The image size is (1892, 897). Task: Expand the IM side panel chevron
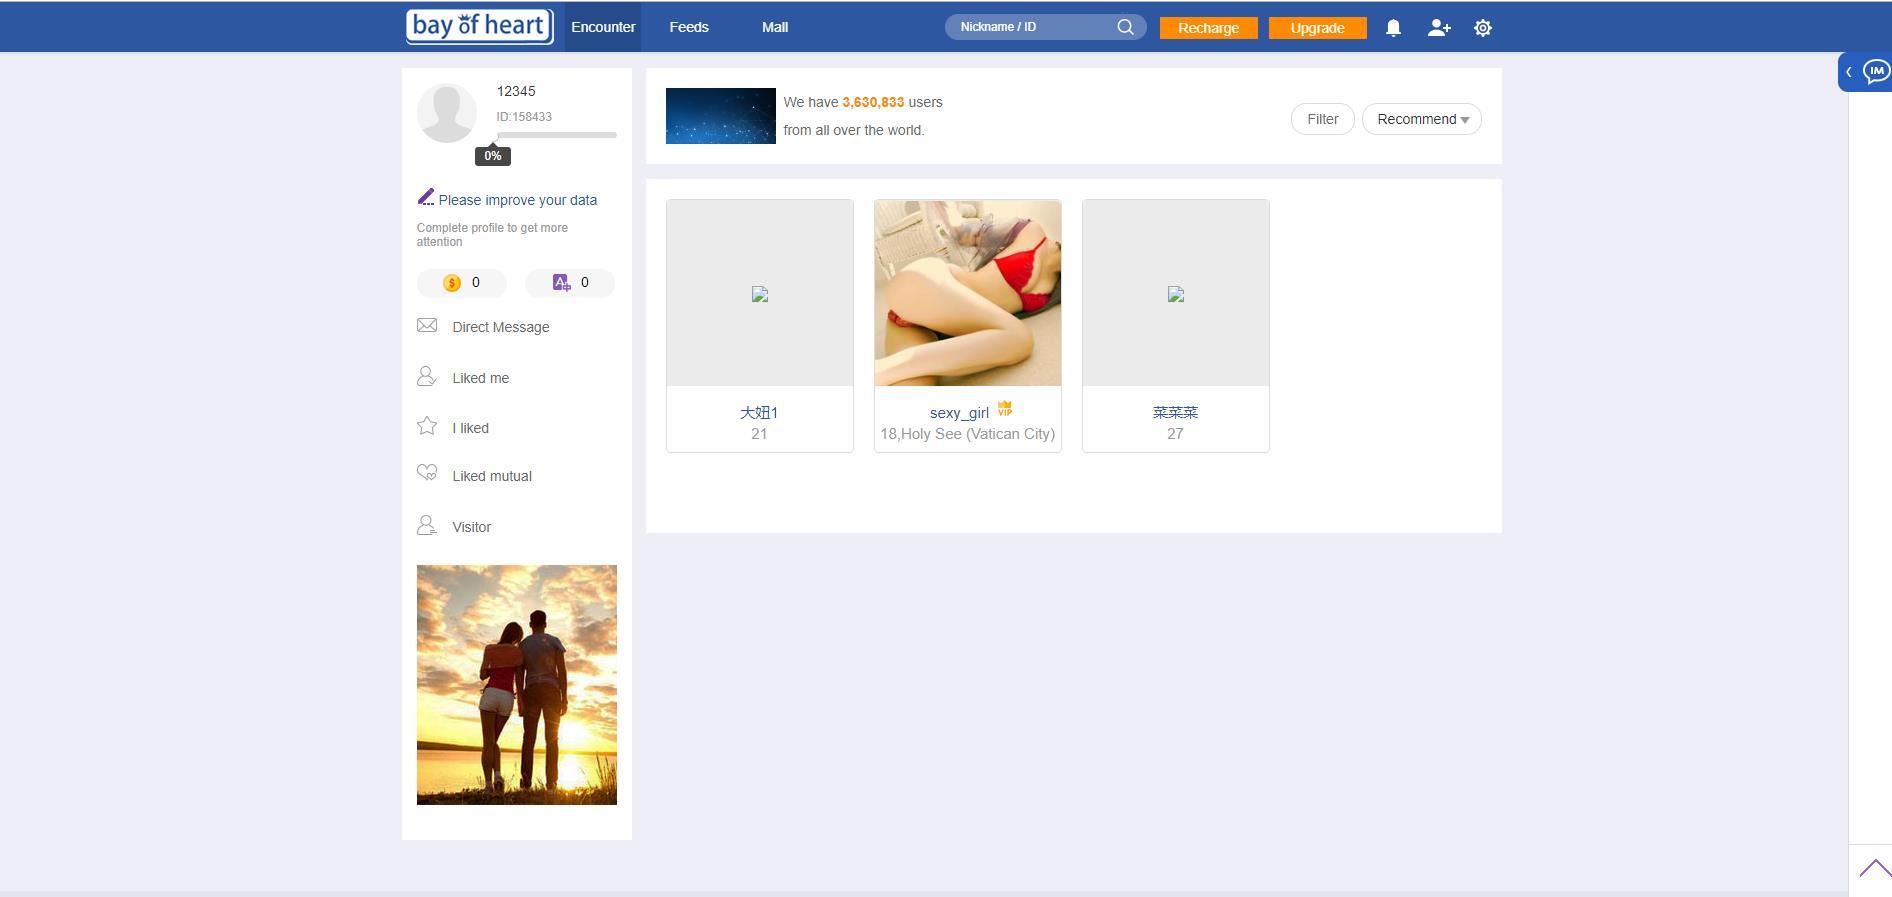coord(1849,72)
